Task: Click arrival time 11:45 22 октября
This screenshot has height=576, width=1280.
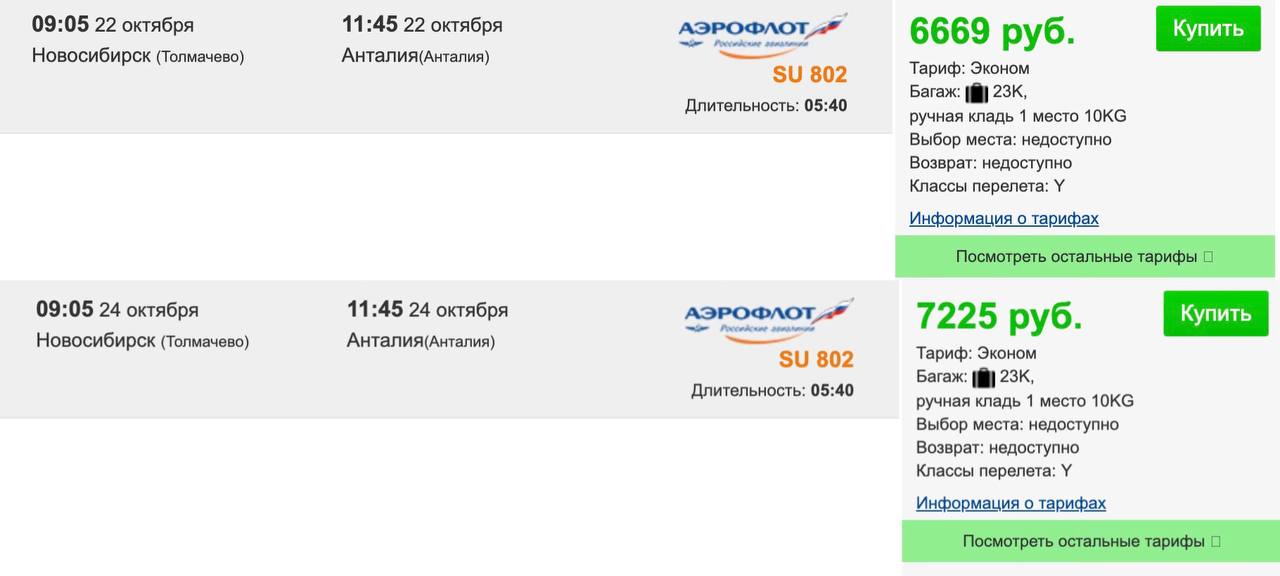Action: point(422,25)
